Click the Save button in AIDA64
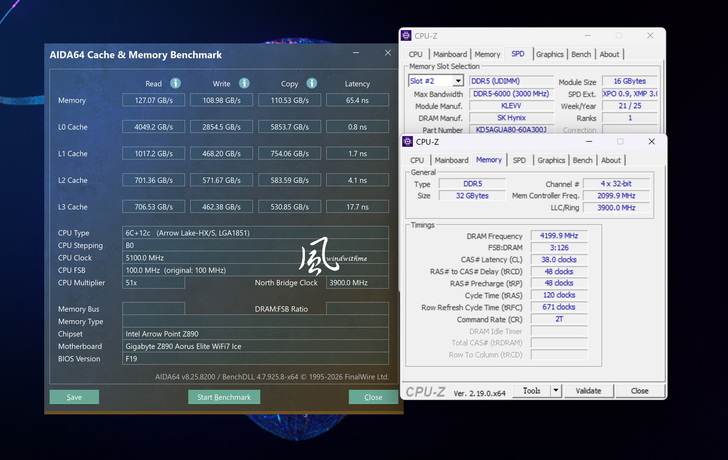Screen dimensions: 728x460 coord(74,397)
